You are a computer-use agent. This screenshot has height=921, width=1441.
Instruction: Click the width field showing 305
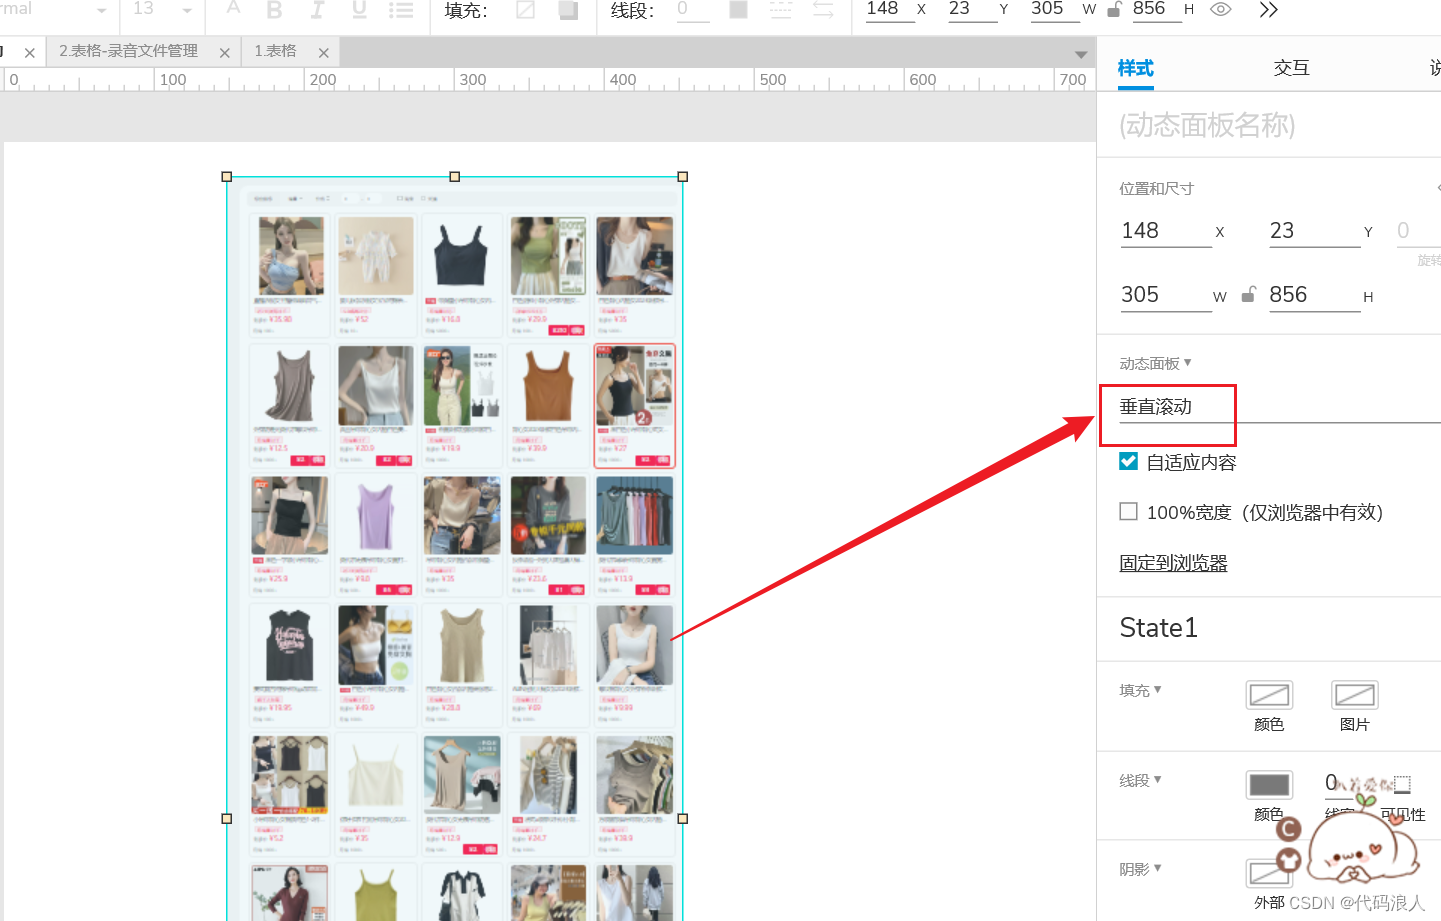click(x=1165, y=295)
